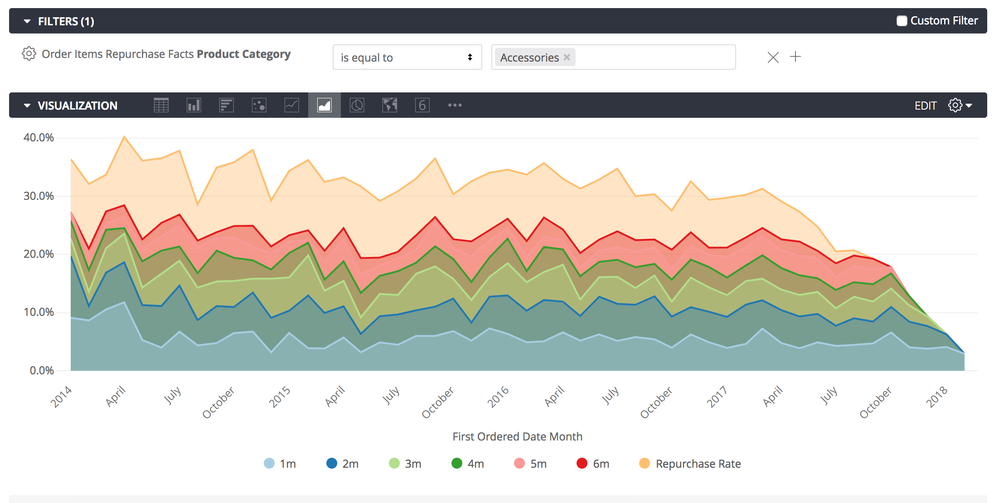999x503 pixels.
Task: Toggle the 5m legend entry
Action: pyautogui.click(x=530, y=463)
